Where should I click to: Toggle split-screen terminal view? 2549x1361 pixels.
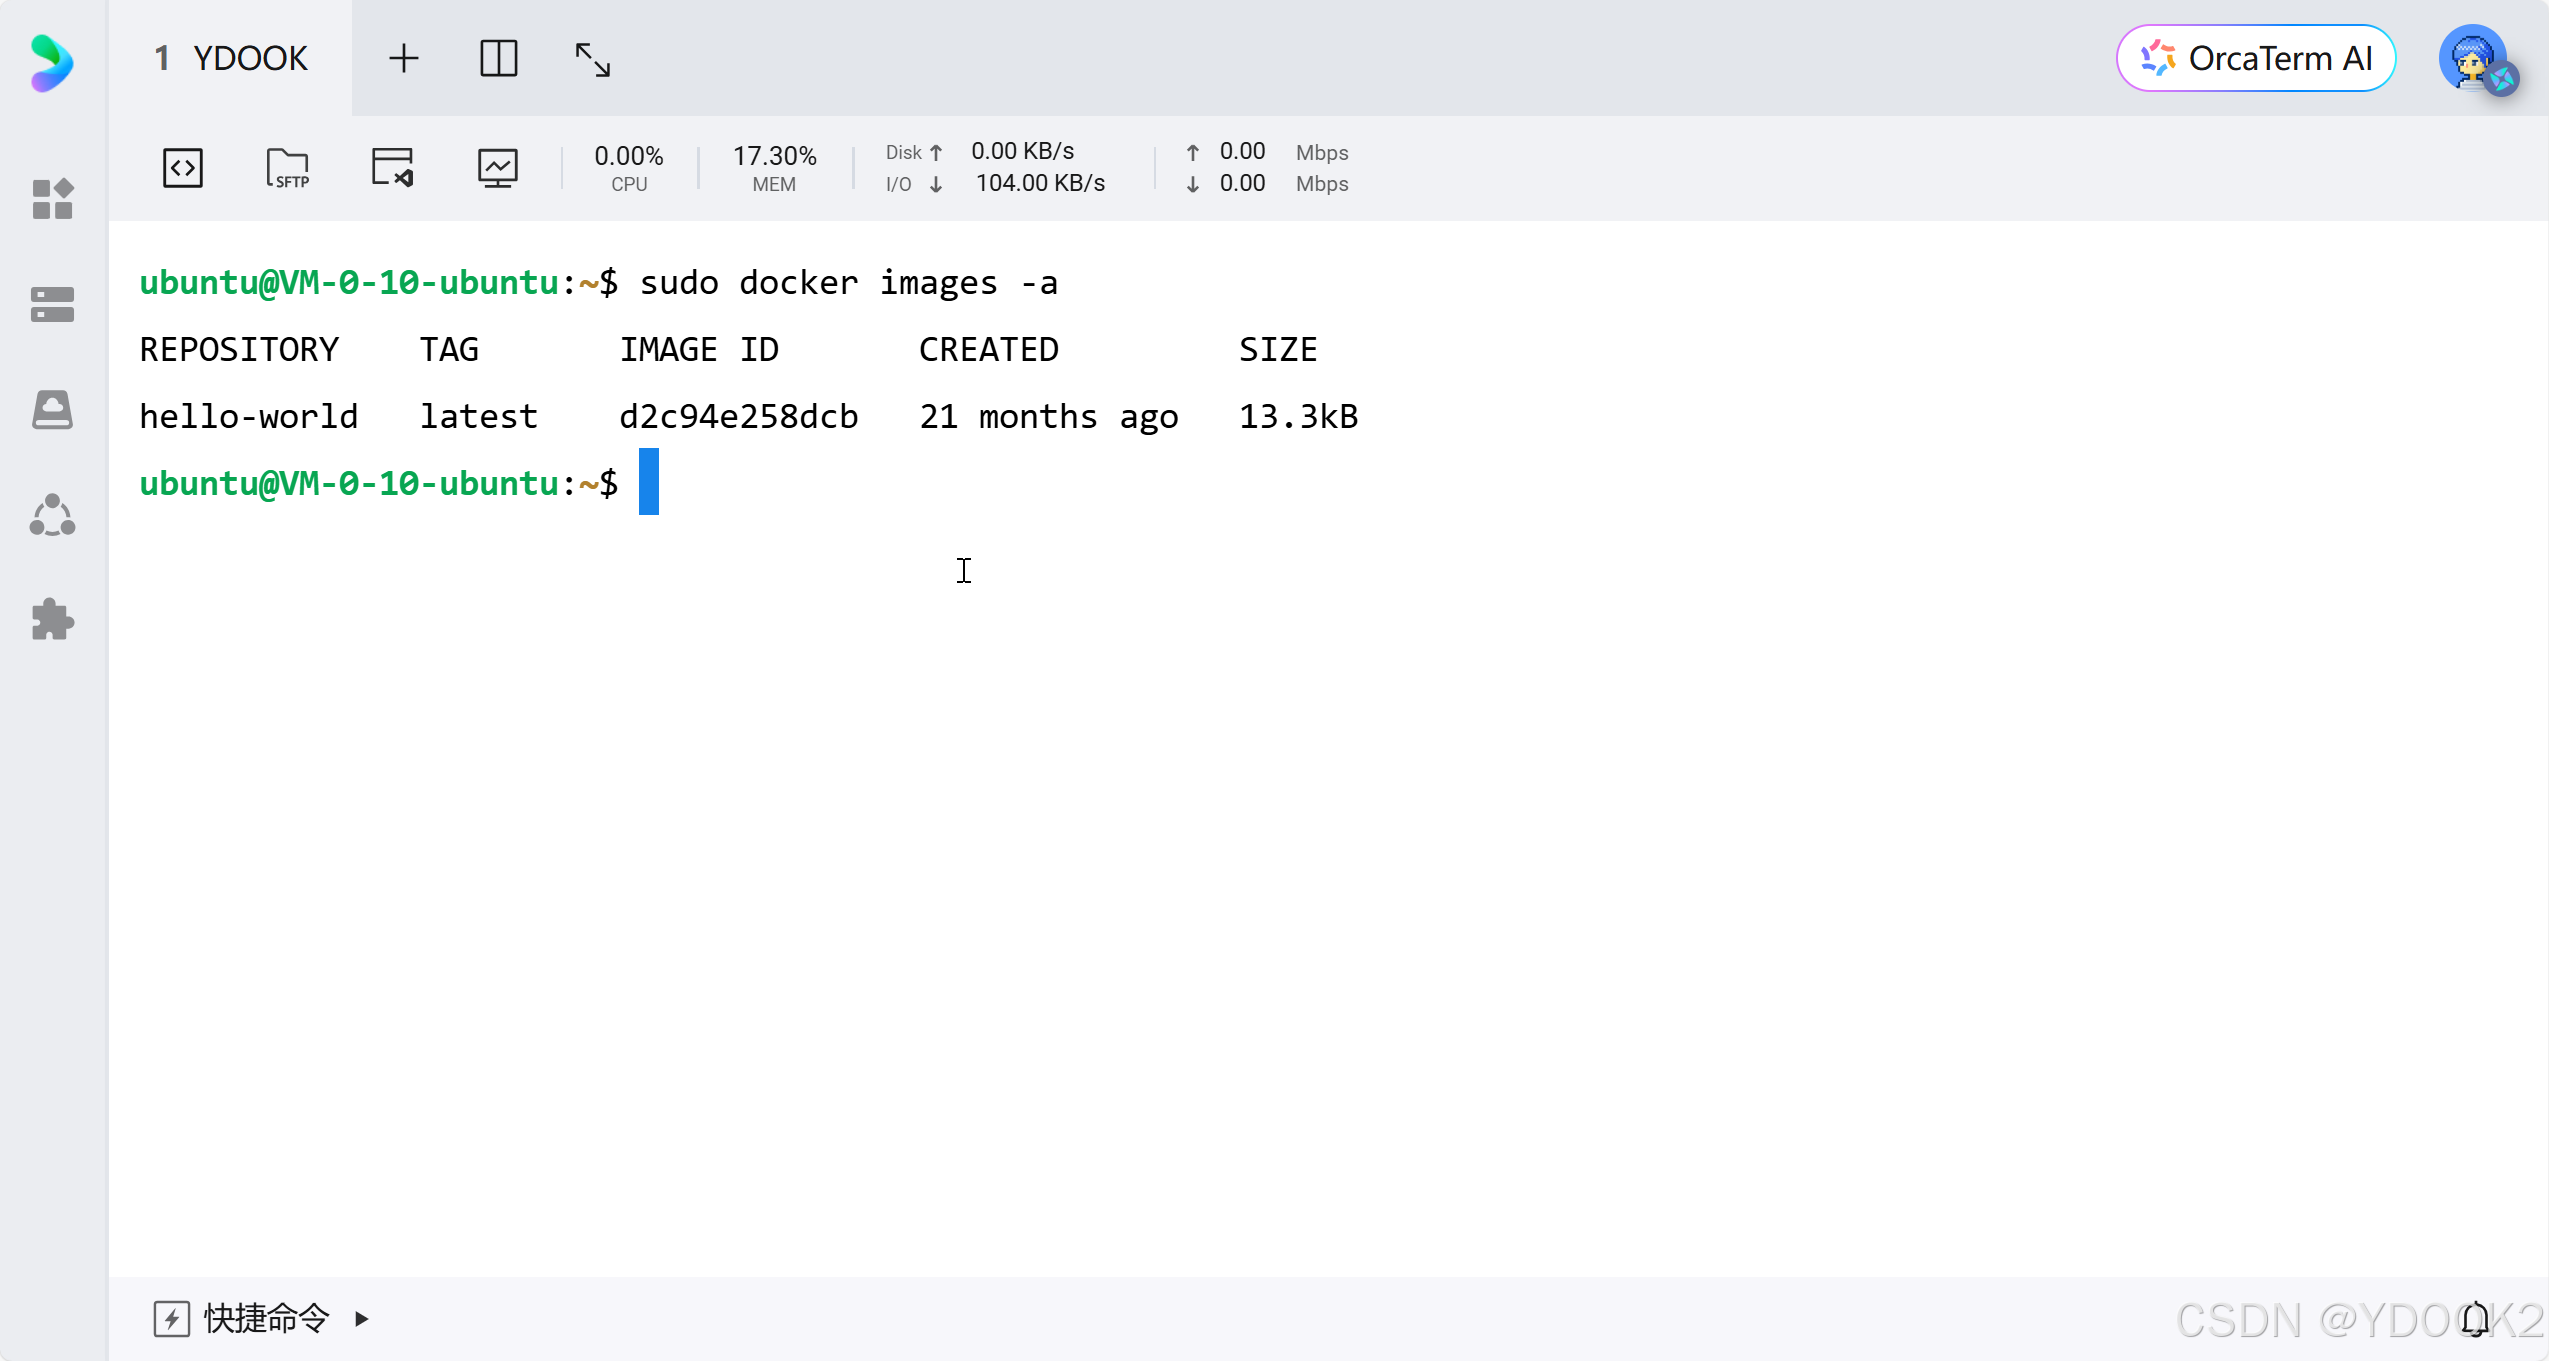coord(499,58)
